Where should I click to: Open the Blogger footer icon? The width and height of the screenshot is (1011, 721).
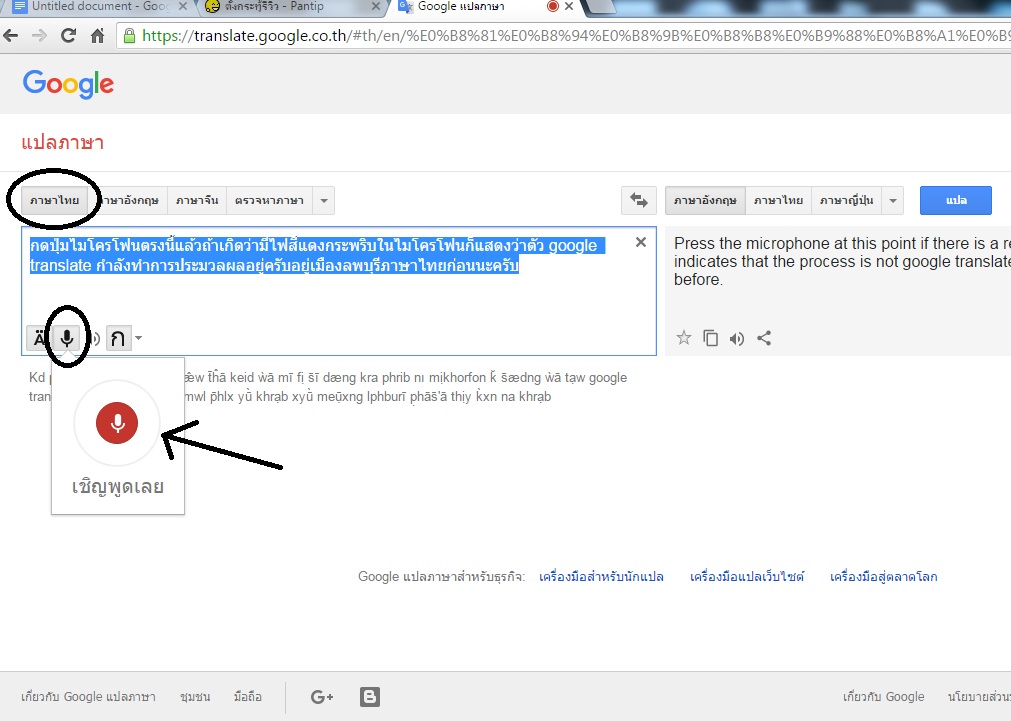(369, 696)
